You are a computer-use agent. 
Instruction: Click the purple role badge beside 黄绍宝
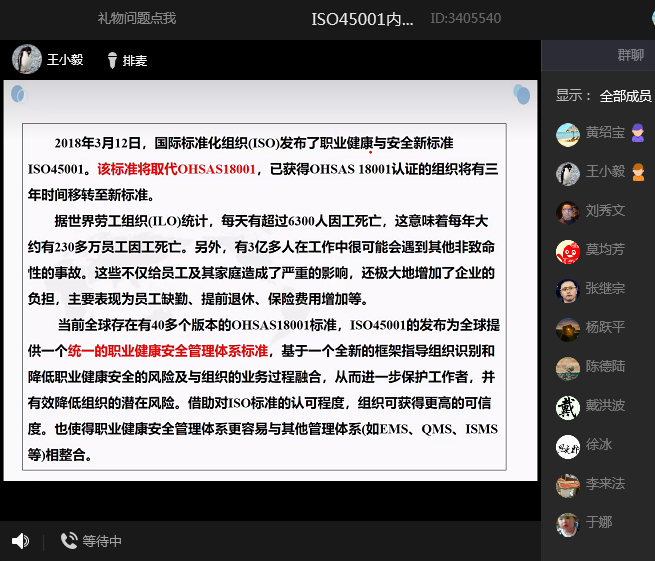[x=637, y=133]
